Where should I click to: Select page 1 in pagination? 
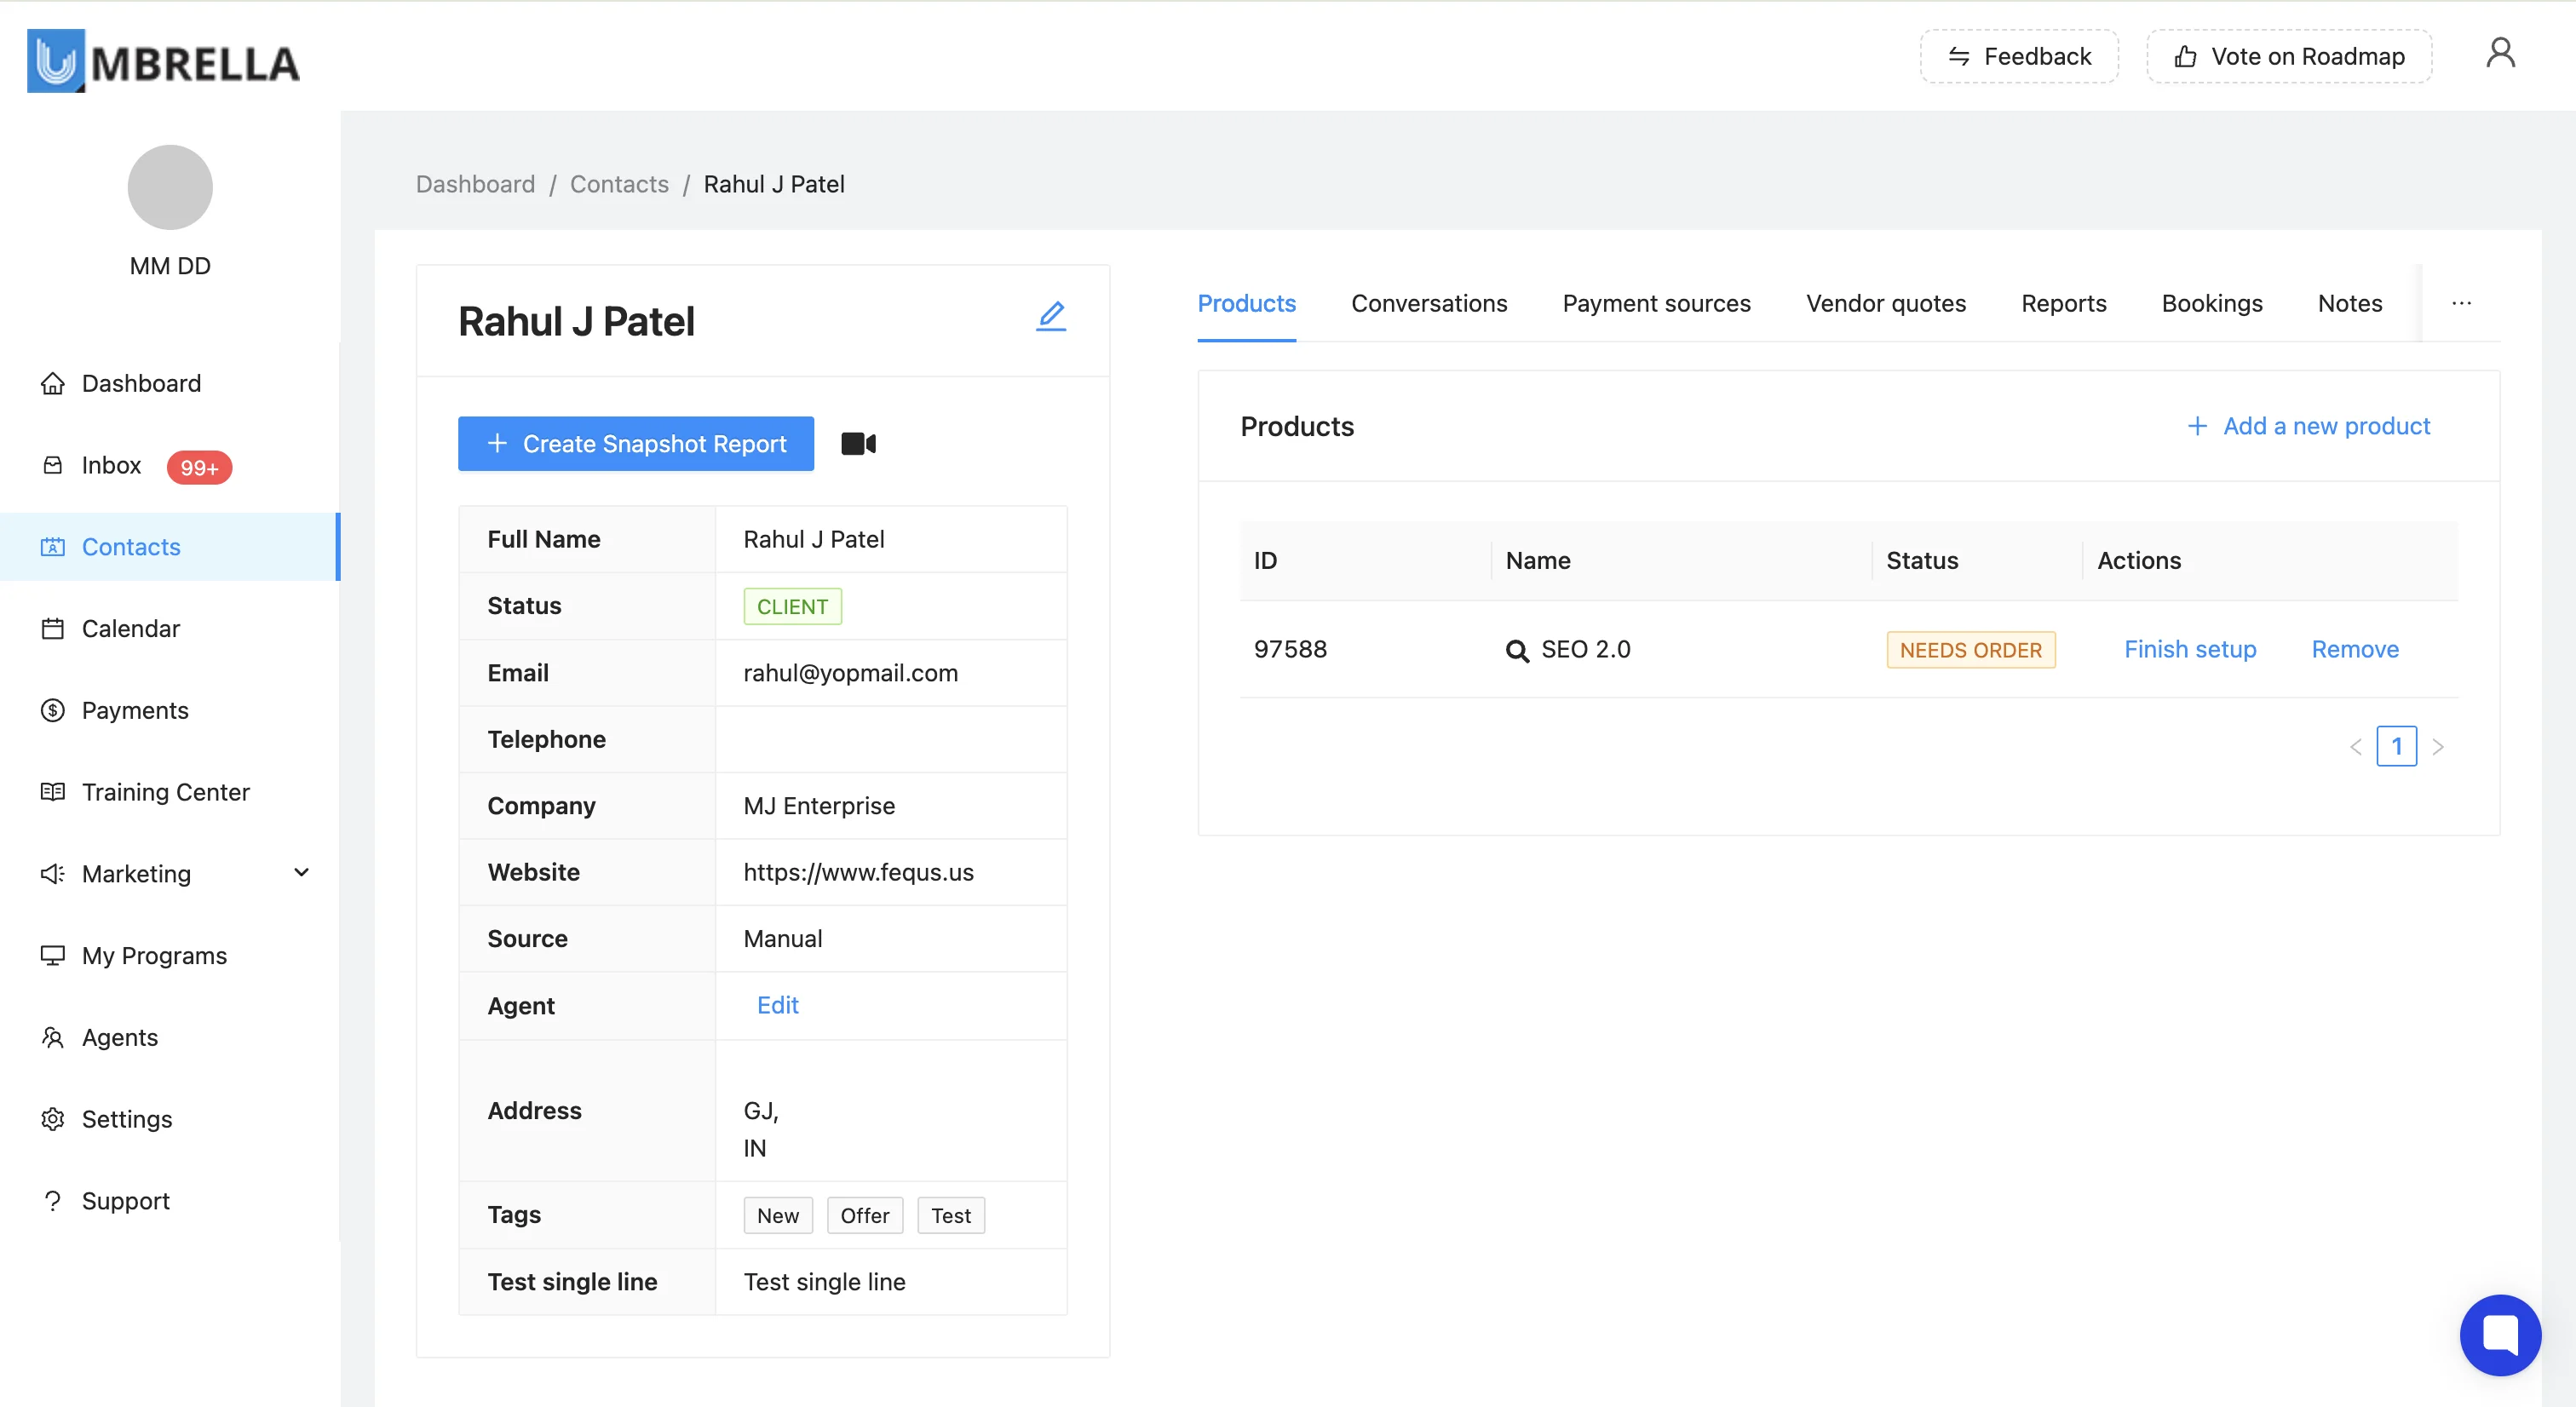click(2396, 746)
